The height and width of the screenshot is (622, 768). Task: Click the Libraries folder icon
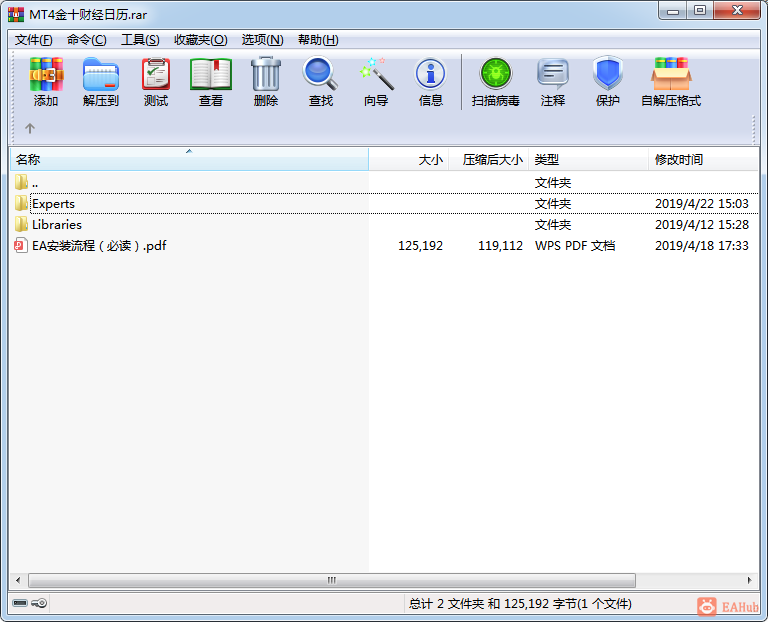pyautogui.click(x=21, y=224)
